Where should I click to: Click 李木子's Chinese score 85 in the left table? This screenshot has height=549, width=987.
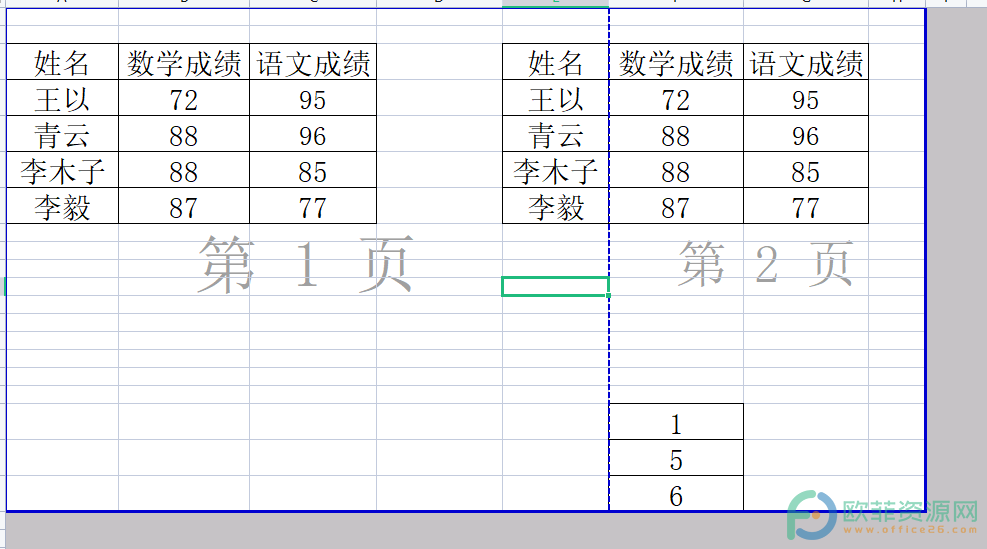[313, 169]
